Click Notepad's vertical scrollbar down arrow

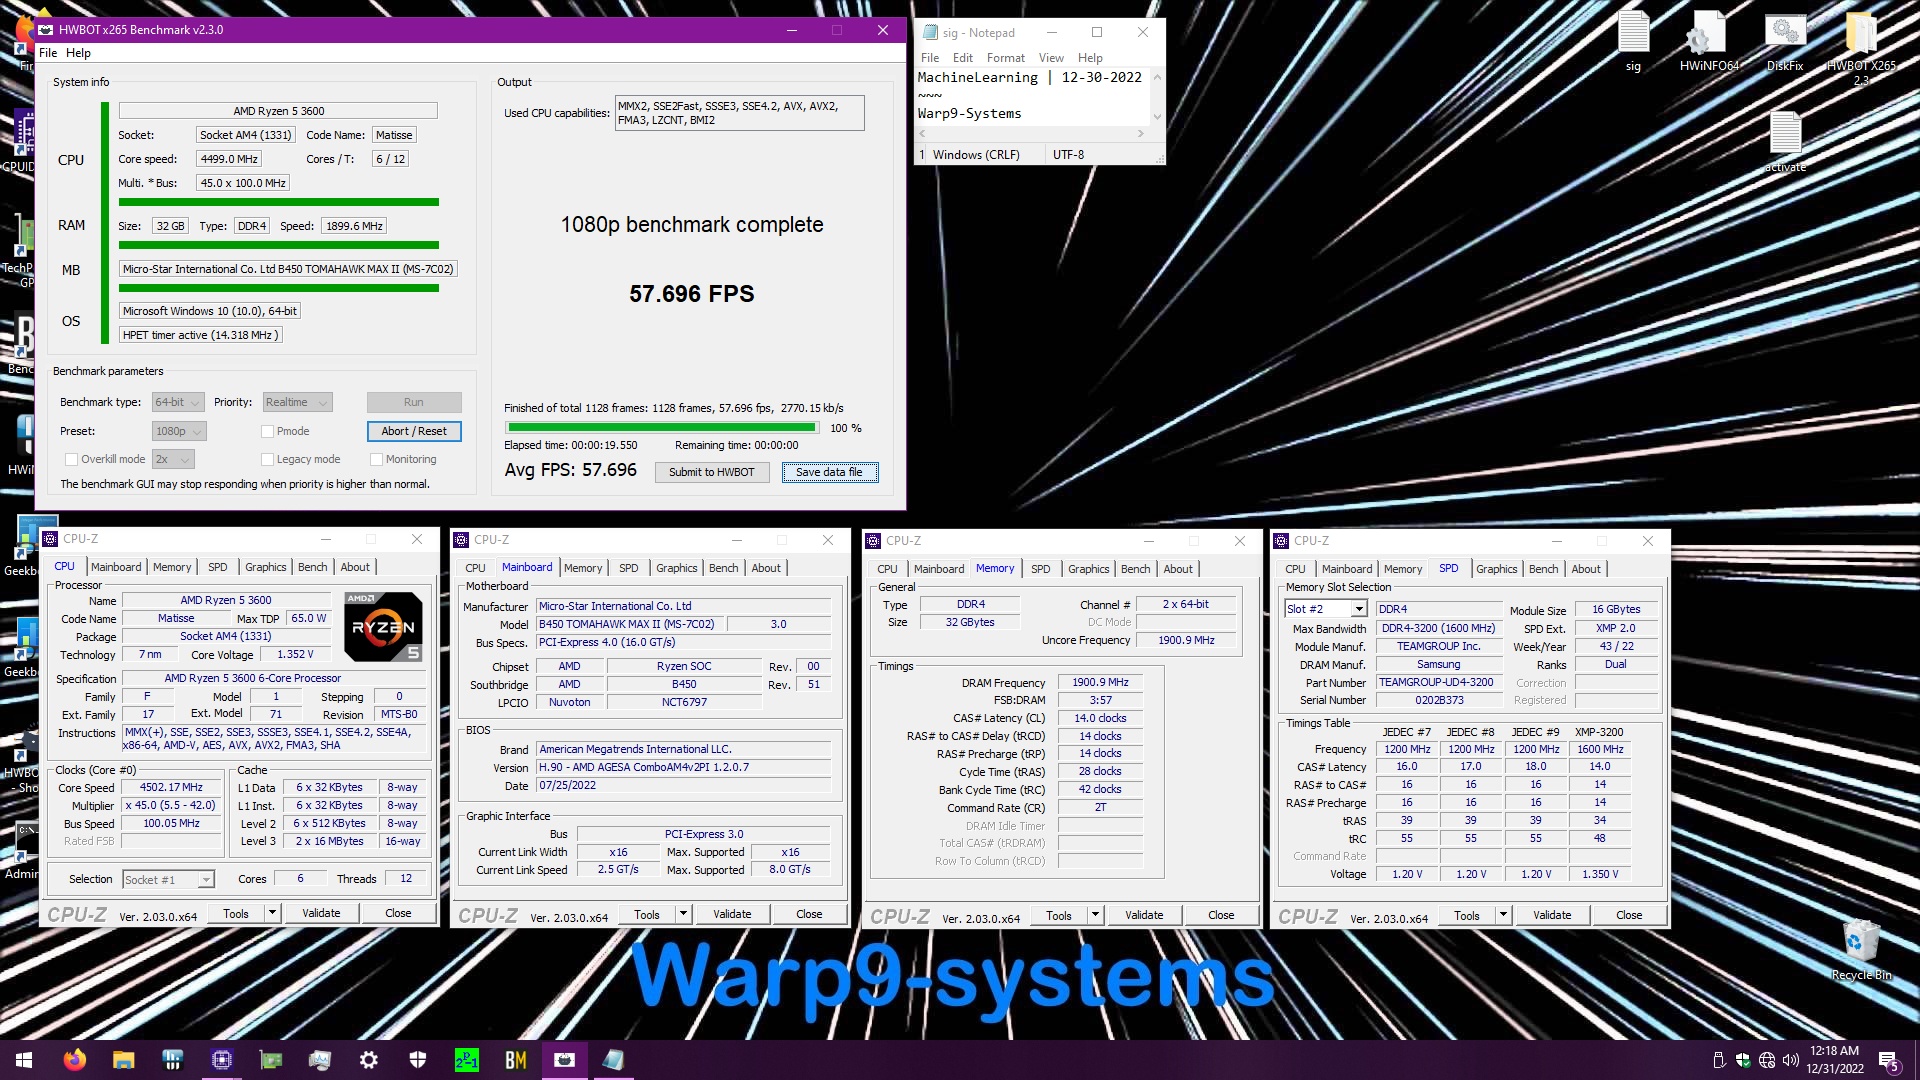tap(1157, 117)
